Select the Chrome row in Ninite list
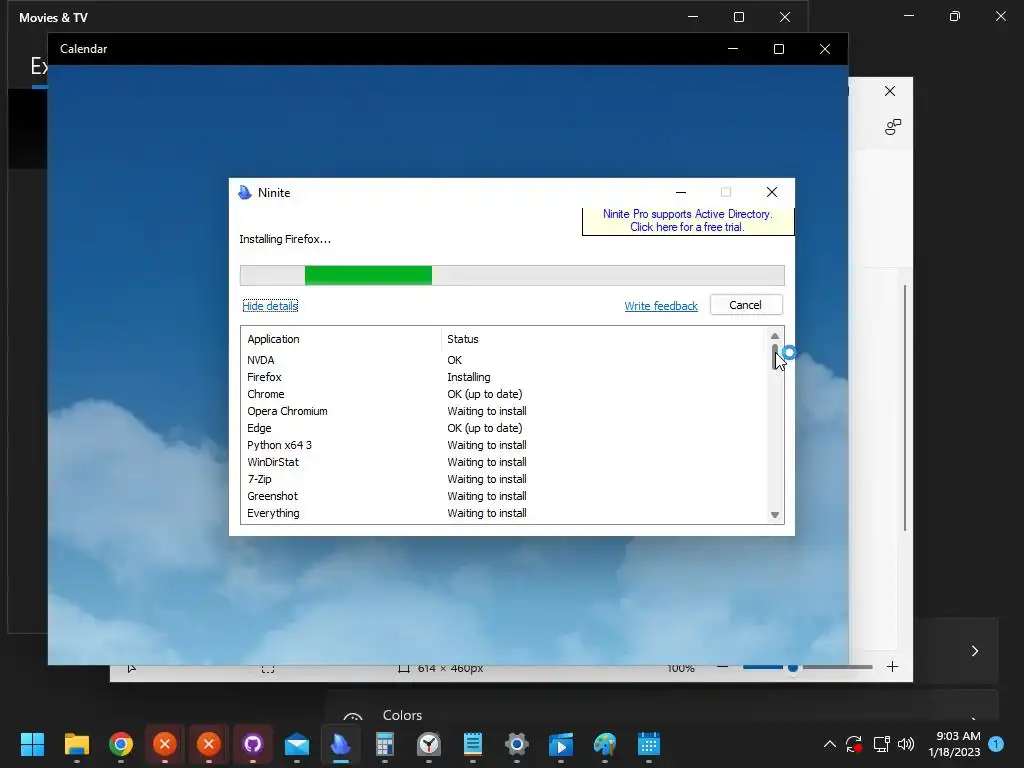The width and height of the screenshot is (1024, 768). tap(503, 394)
